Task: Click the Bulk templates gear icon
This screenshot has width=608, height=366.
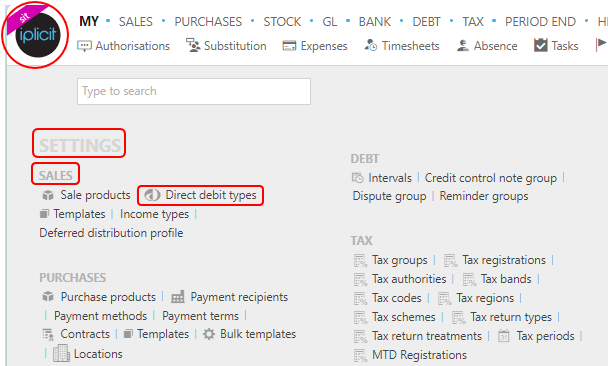Action: tap(209, 334)
